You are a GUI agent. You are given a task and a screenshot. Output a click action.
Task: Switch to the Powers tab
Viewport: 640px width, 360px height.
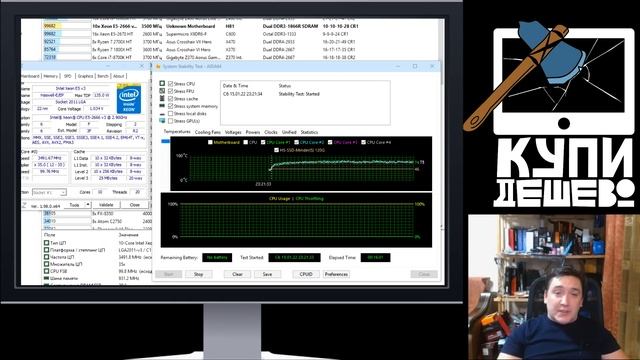[x=253, y=132]
